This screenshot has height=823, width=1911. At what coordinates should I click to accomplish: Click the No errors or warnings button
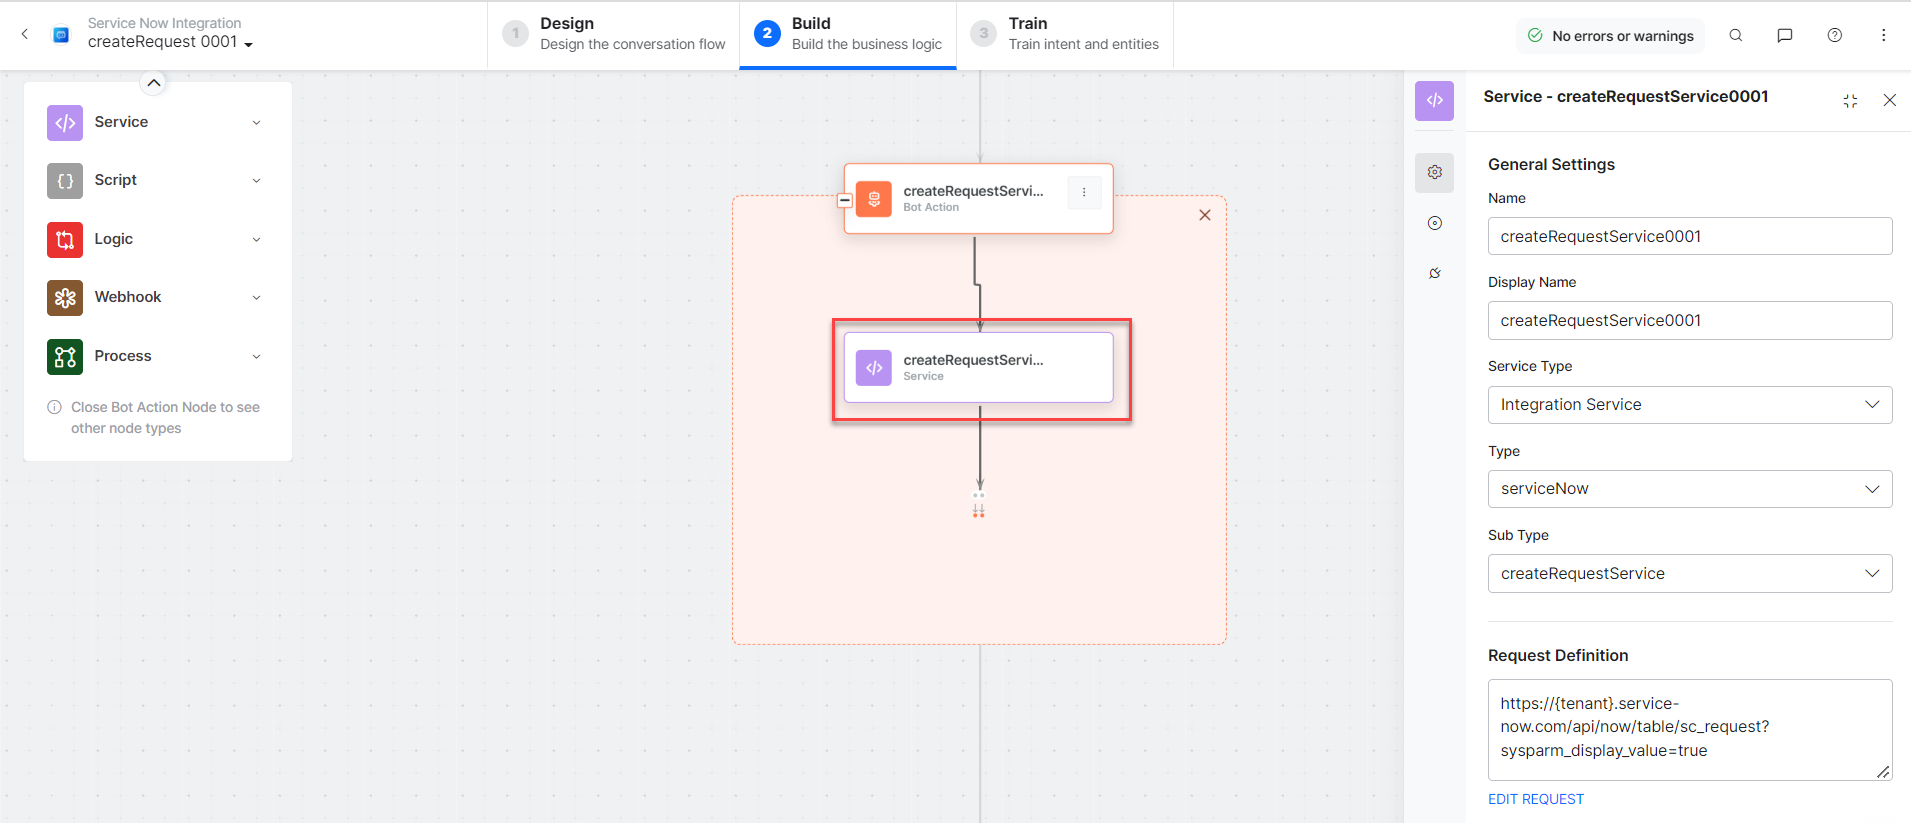[1611, 36]
